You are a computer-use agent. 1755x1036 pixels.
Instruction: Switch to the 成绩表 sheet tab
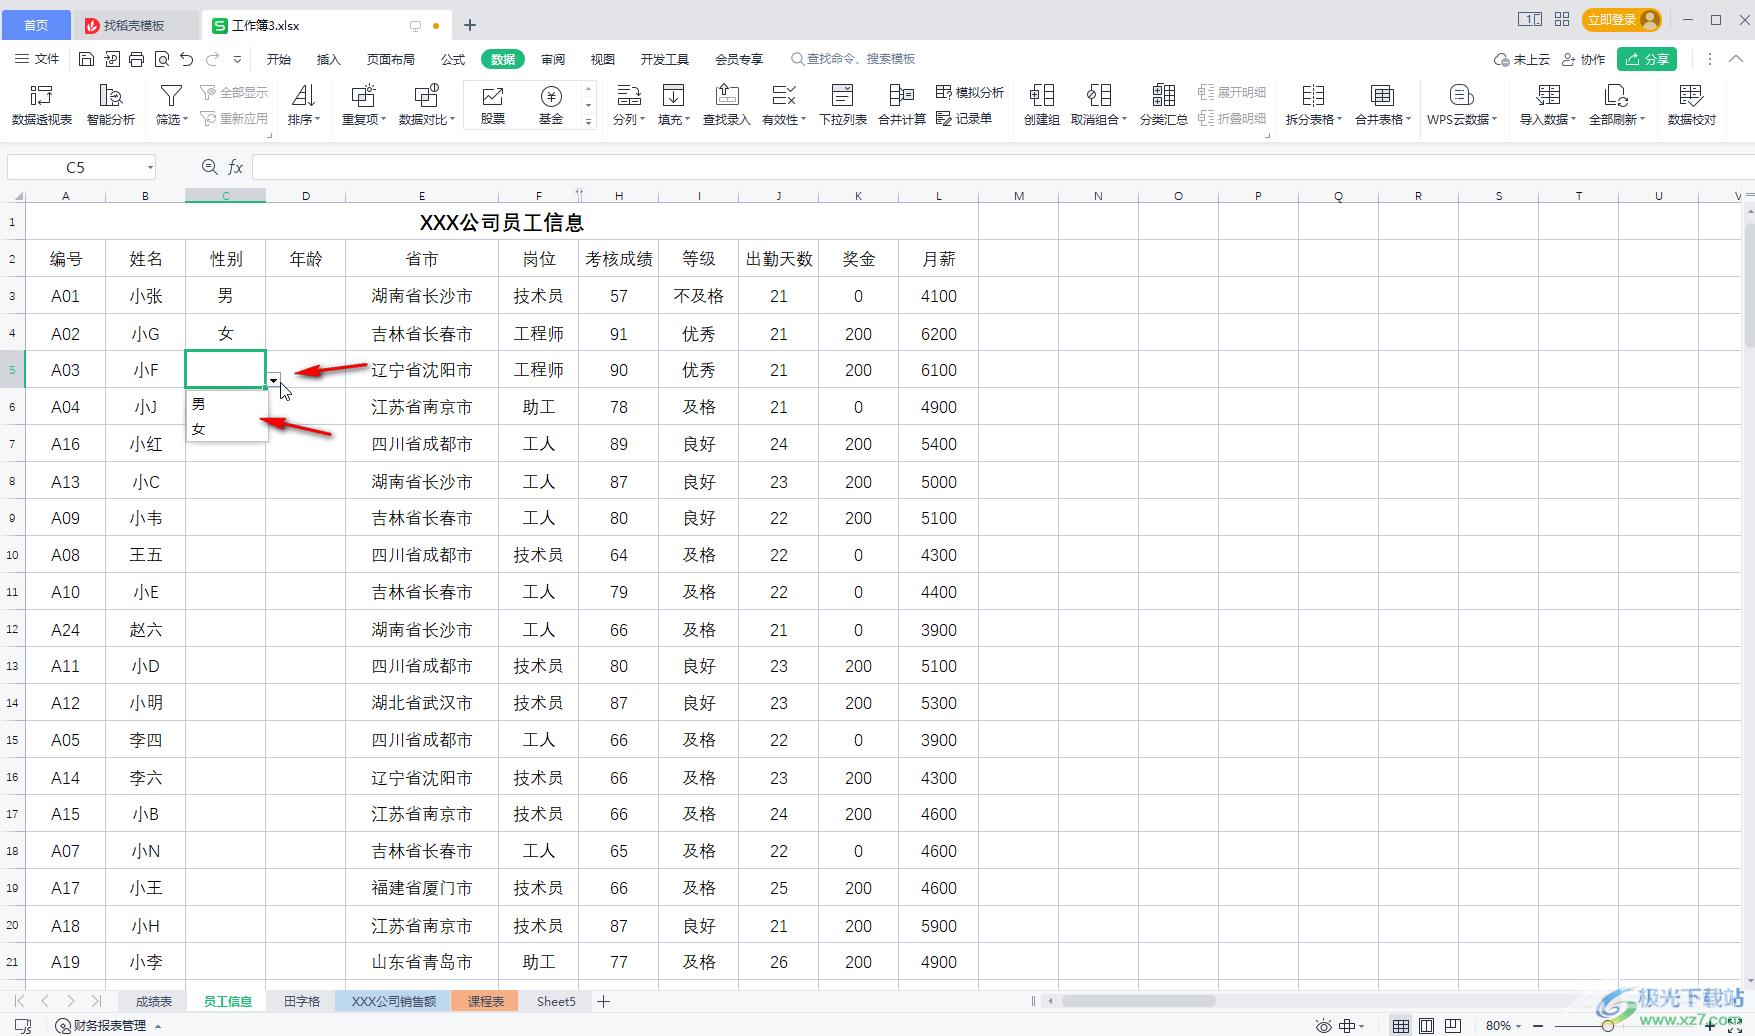154,1001
